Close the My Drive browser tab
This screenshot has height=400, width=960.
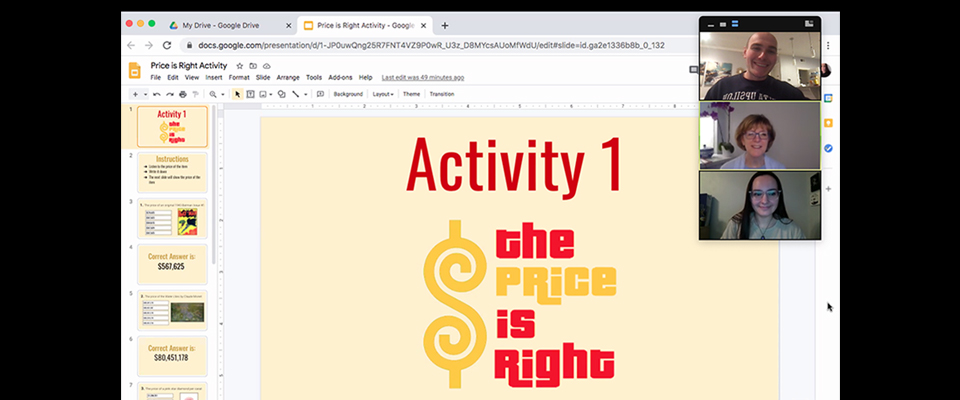tap(288, 26)
